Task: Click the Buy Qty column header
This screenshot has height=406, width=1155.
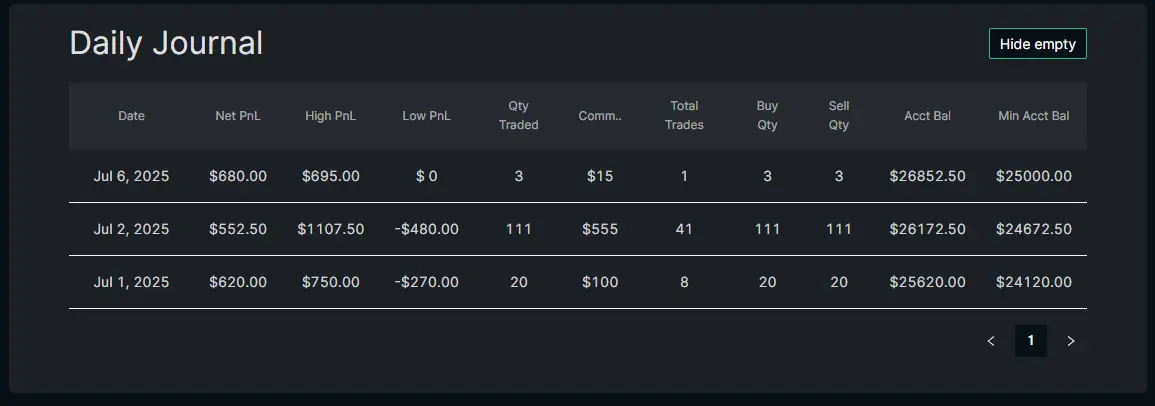Action: coord(768,116)
